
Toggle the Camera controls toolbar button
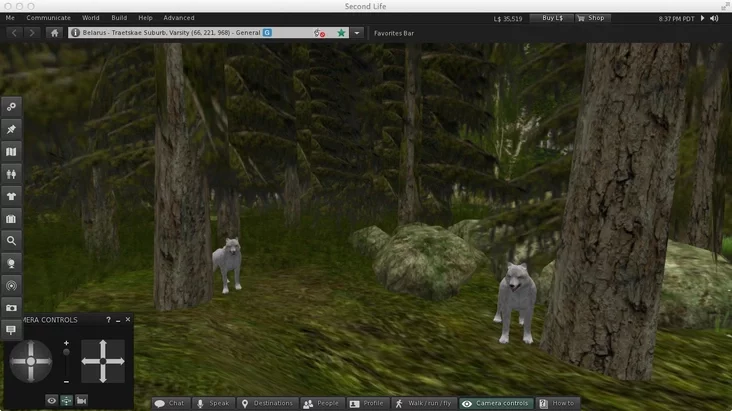496,404
